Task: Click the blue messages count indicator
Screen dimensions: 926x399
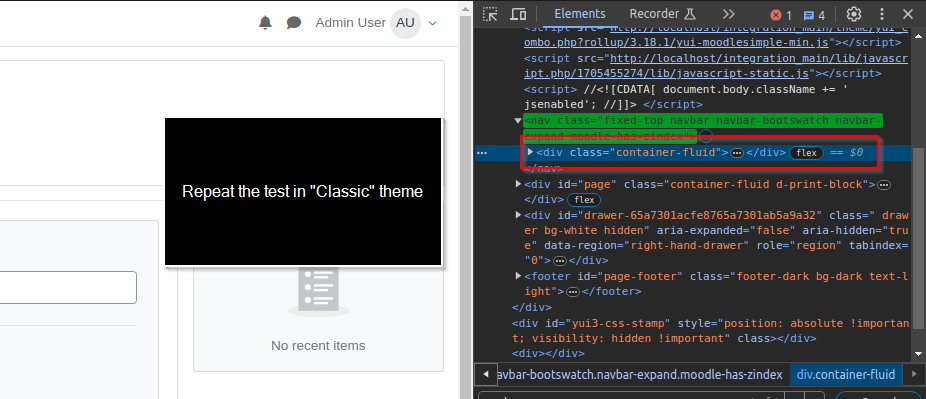Action: pos(814,15)
